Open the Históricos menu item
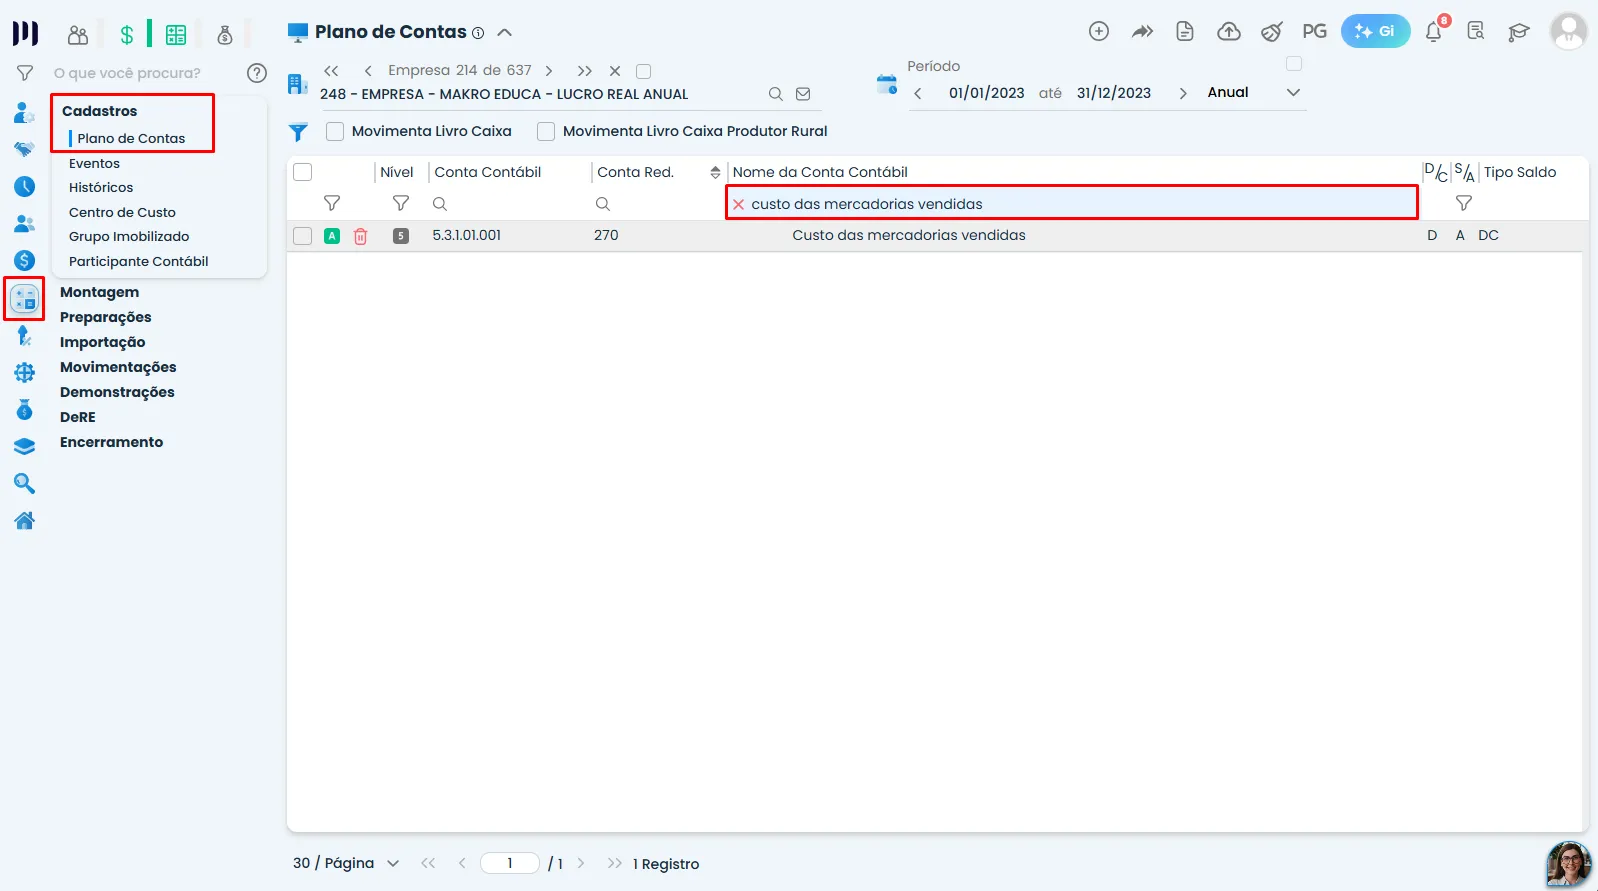1598x891 pixels. (x=101, y=187)
